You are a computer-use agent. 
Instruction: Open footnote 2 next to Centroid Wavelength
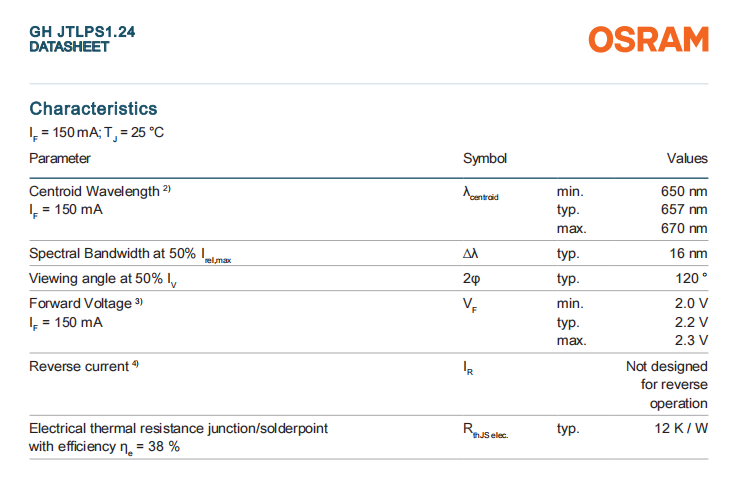tap(167, 189)
